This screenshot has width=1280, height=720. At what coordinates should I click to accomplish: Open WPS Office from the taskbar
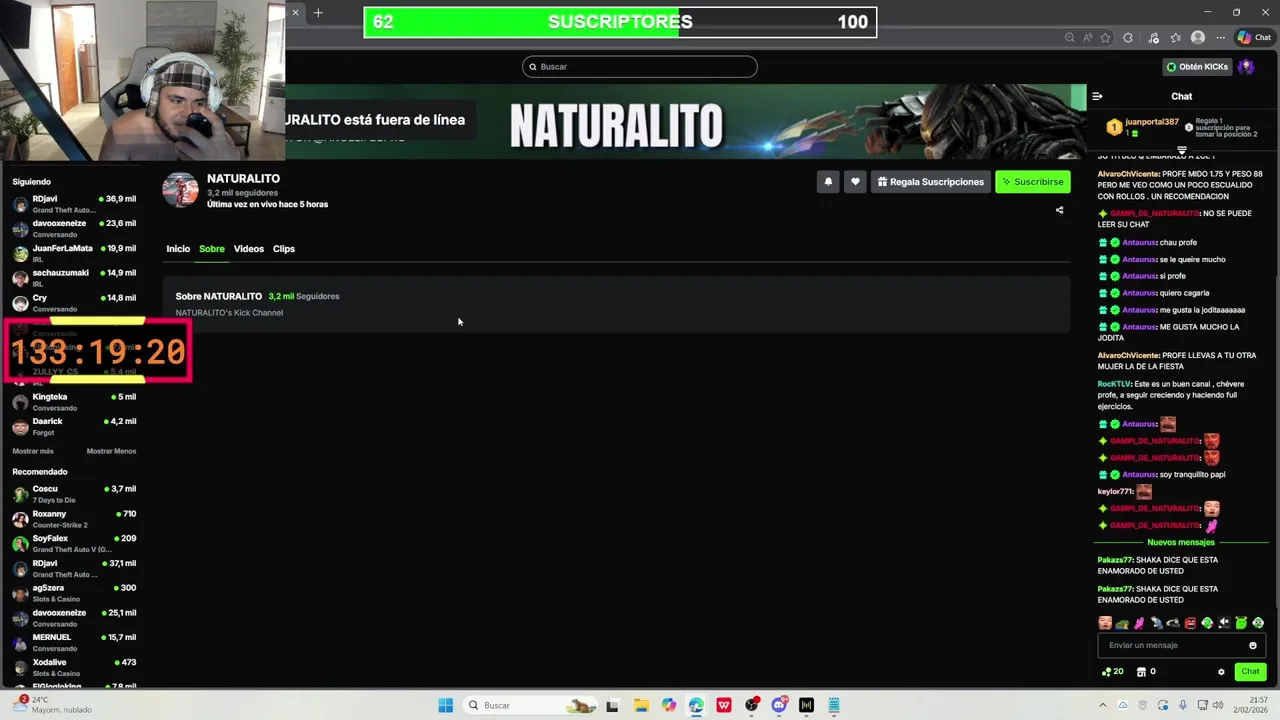coord(724,705)
